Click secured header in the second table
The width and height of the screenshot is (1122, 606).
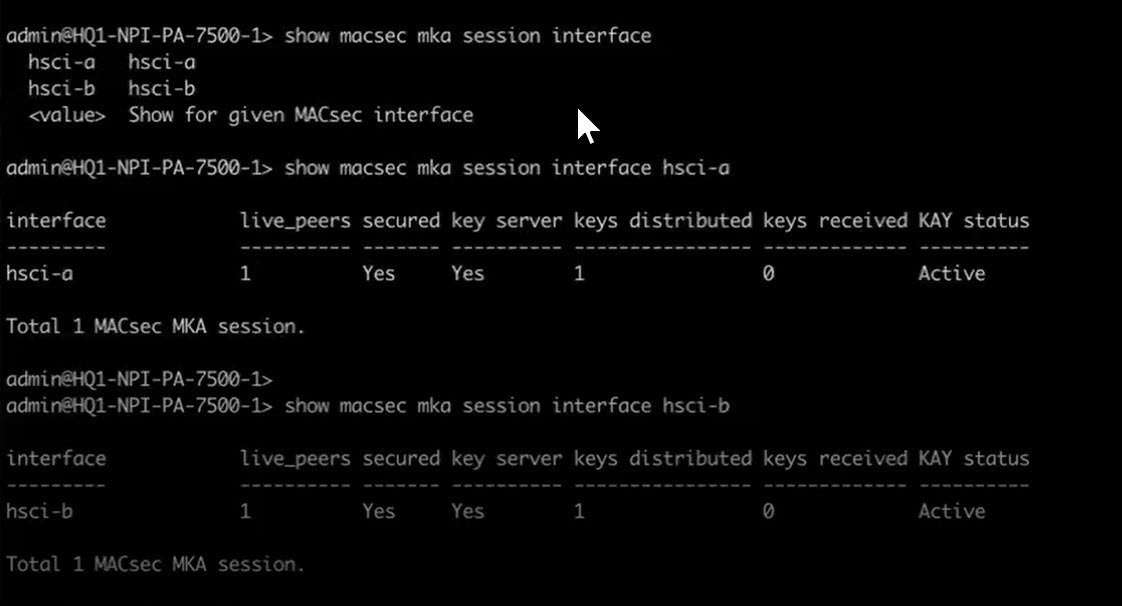[400, 459]
